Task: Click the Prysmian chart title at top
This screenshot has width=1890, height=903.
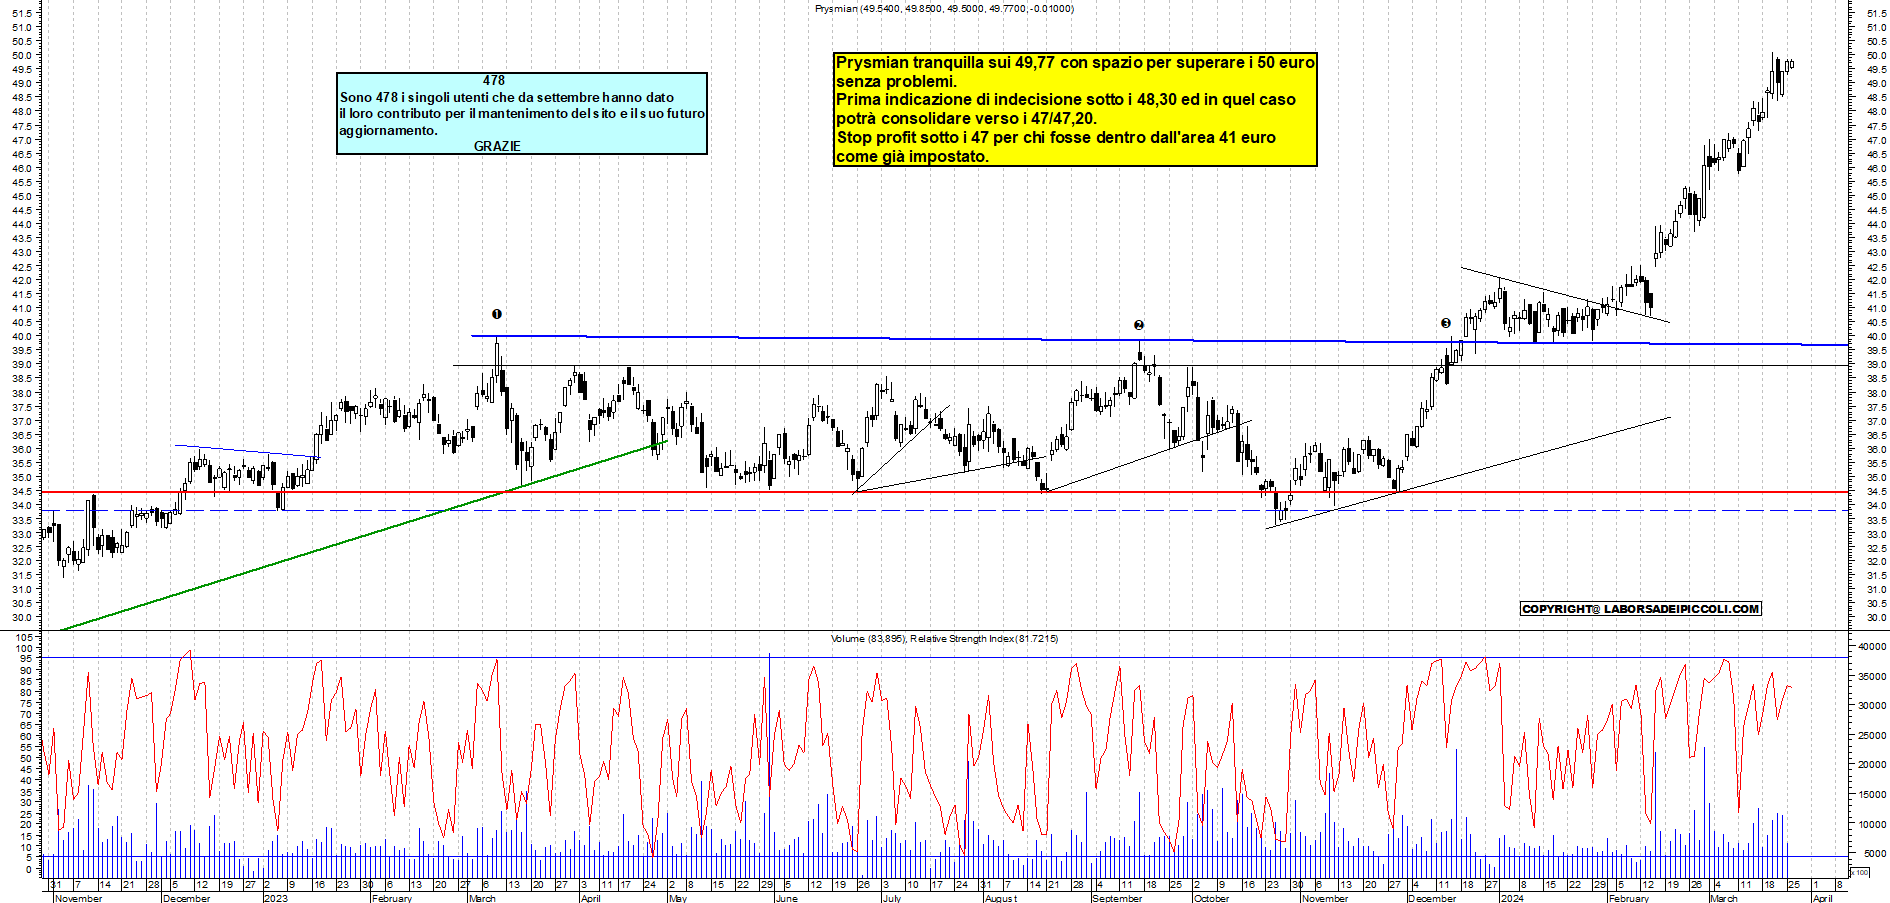Action: [944, 9]
